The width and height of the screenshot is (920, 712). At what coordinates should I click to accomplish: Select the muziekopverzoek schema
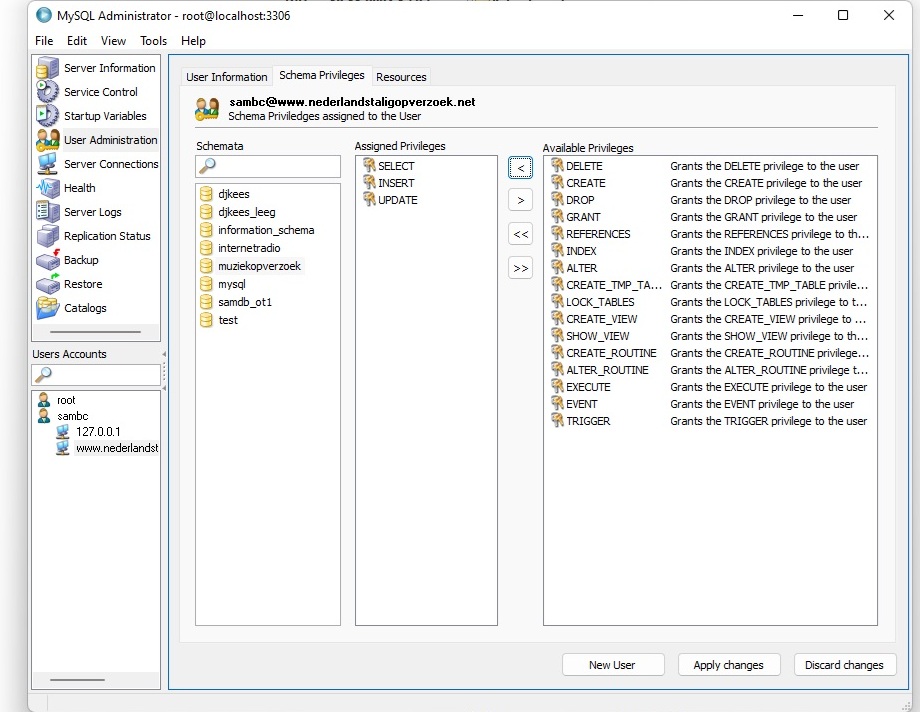pos(259,266)
